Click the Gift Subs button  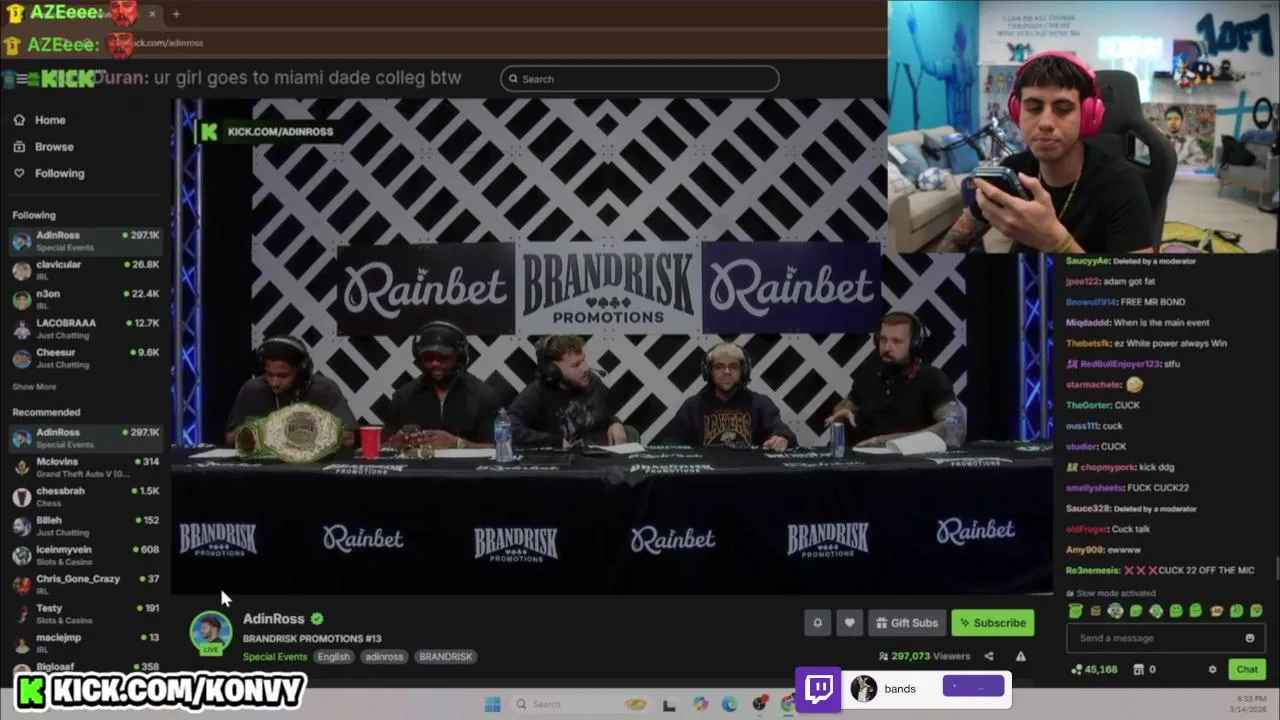tap(907, 623)
